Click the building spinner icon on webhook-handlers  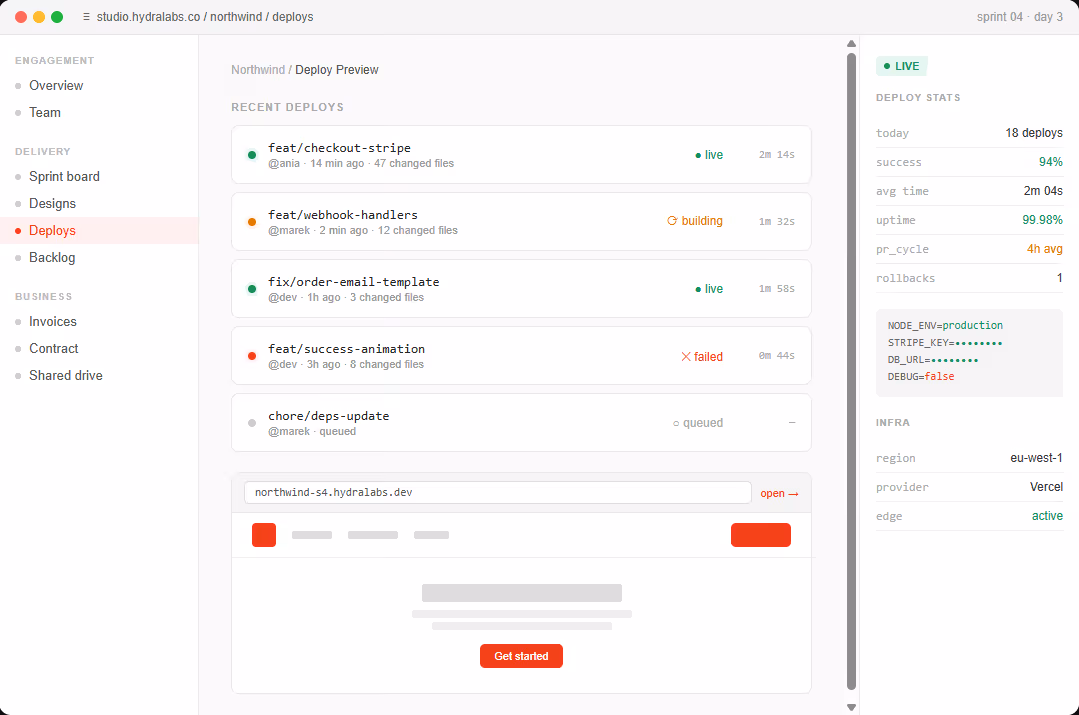(x=672, y=221)
